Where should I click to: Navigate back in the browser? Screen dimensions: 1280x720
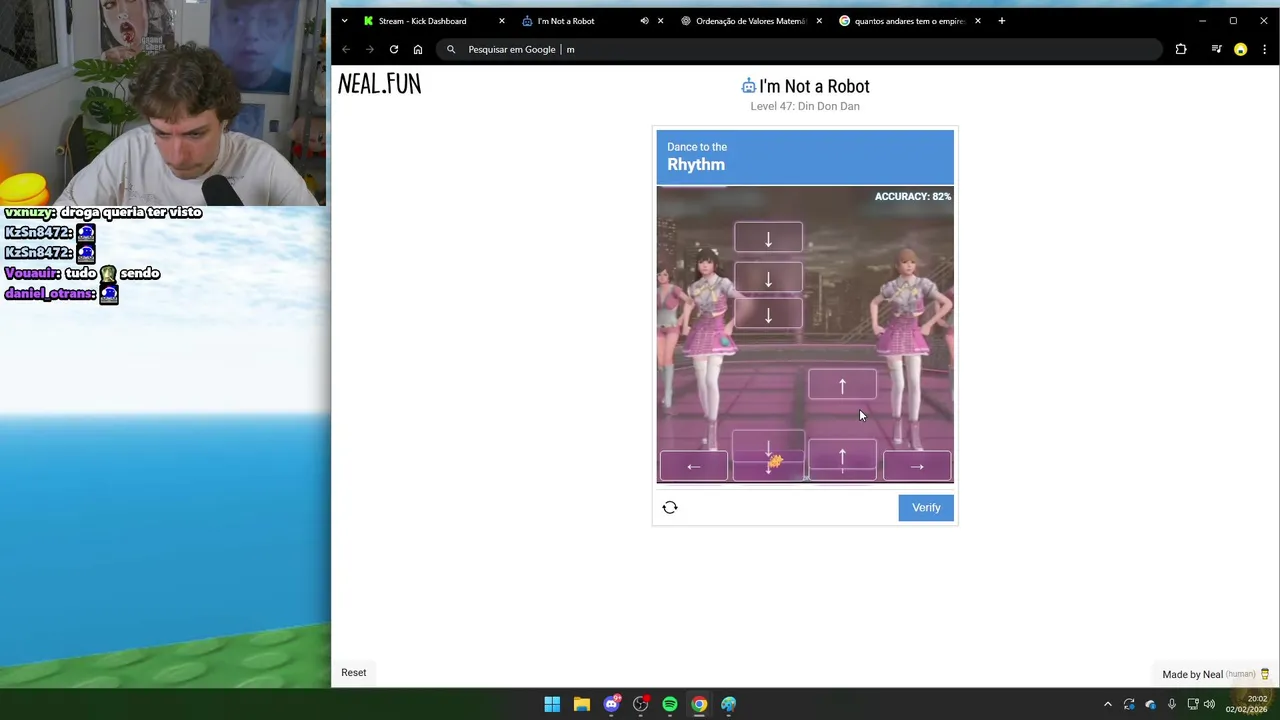tap(346, 49)
